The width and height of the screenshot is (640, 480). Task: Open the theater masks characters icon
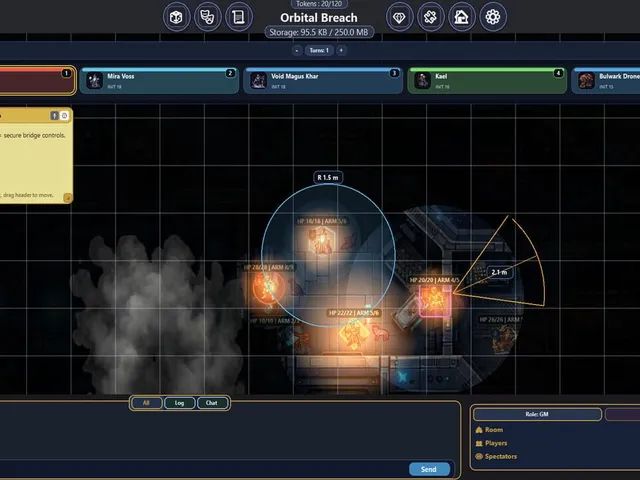208,17
